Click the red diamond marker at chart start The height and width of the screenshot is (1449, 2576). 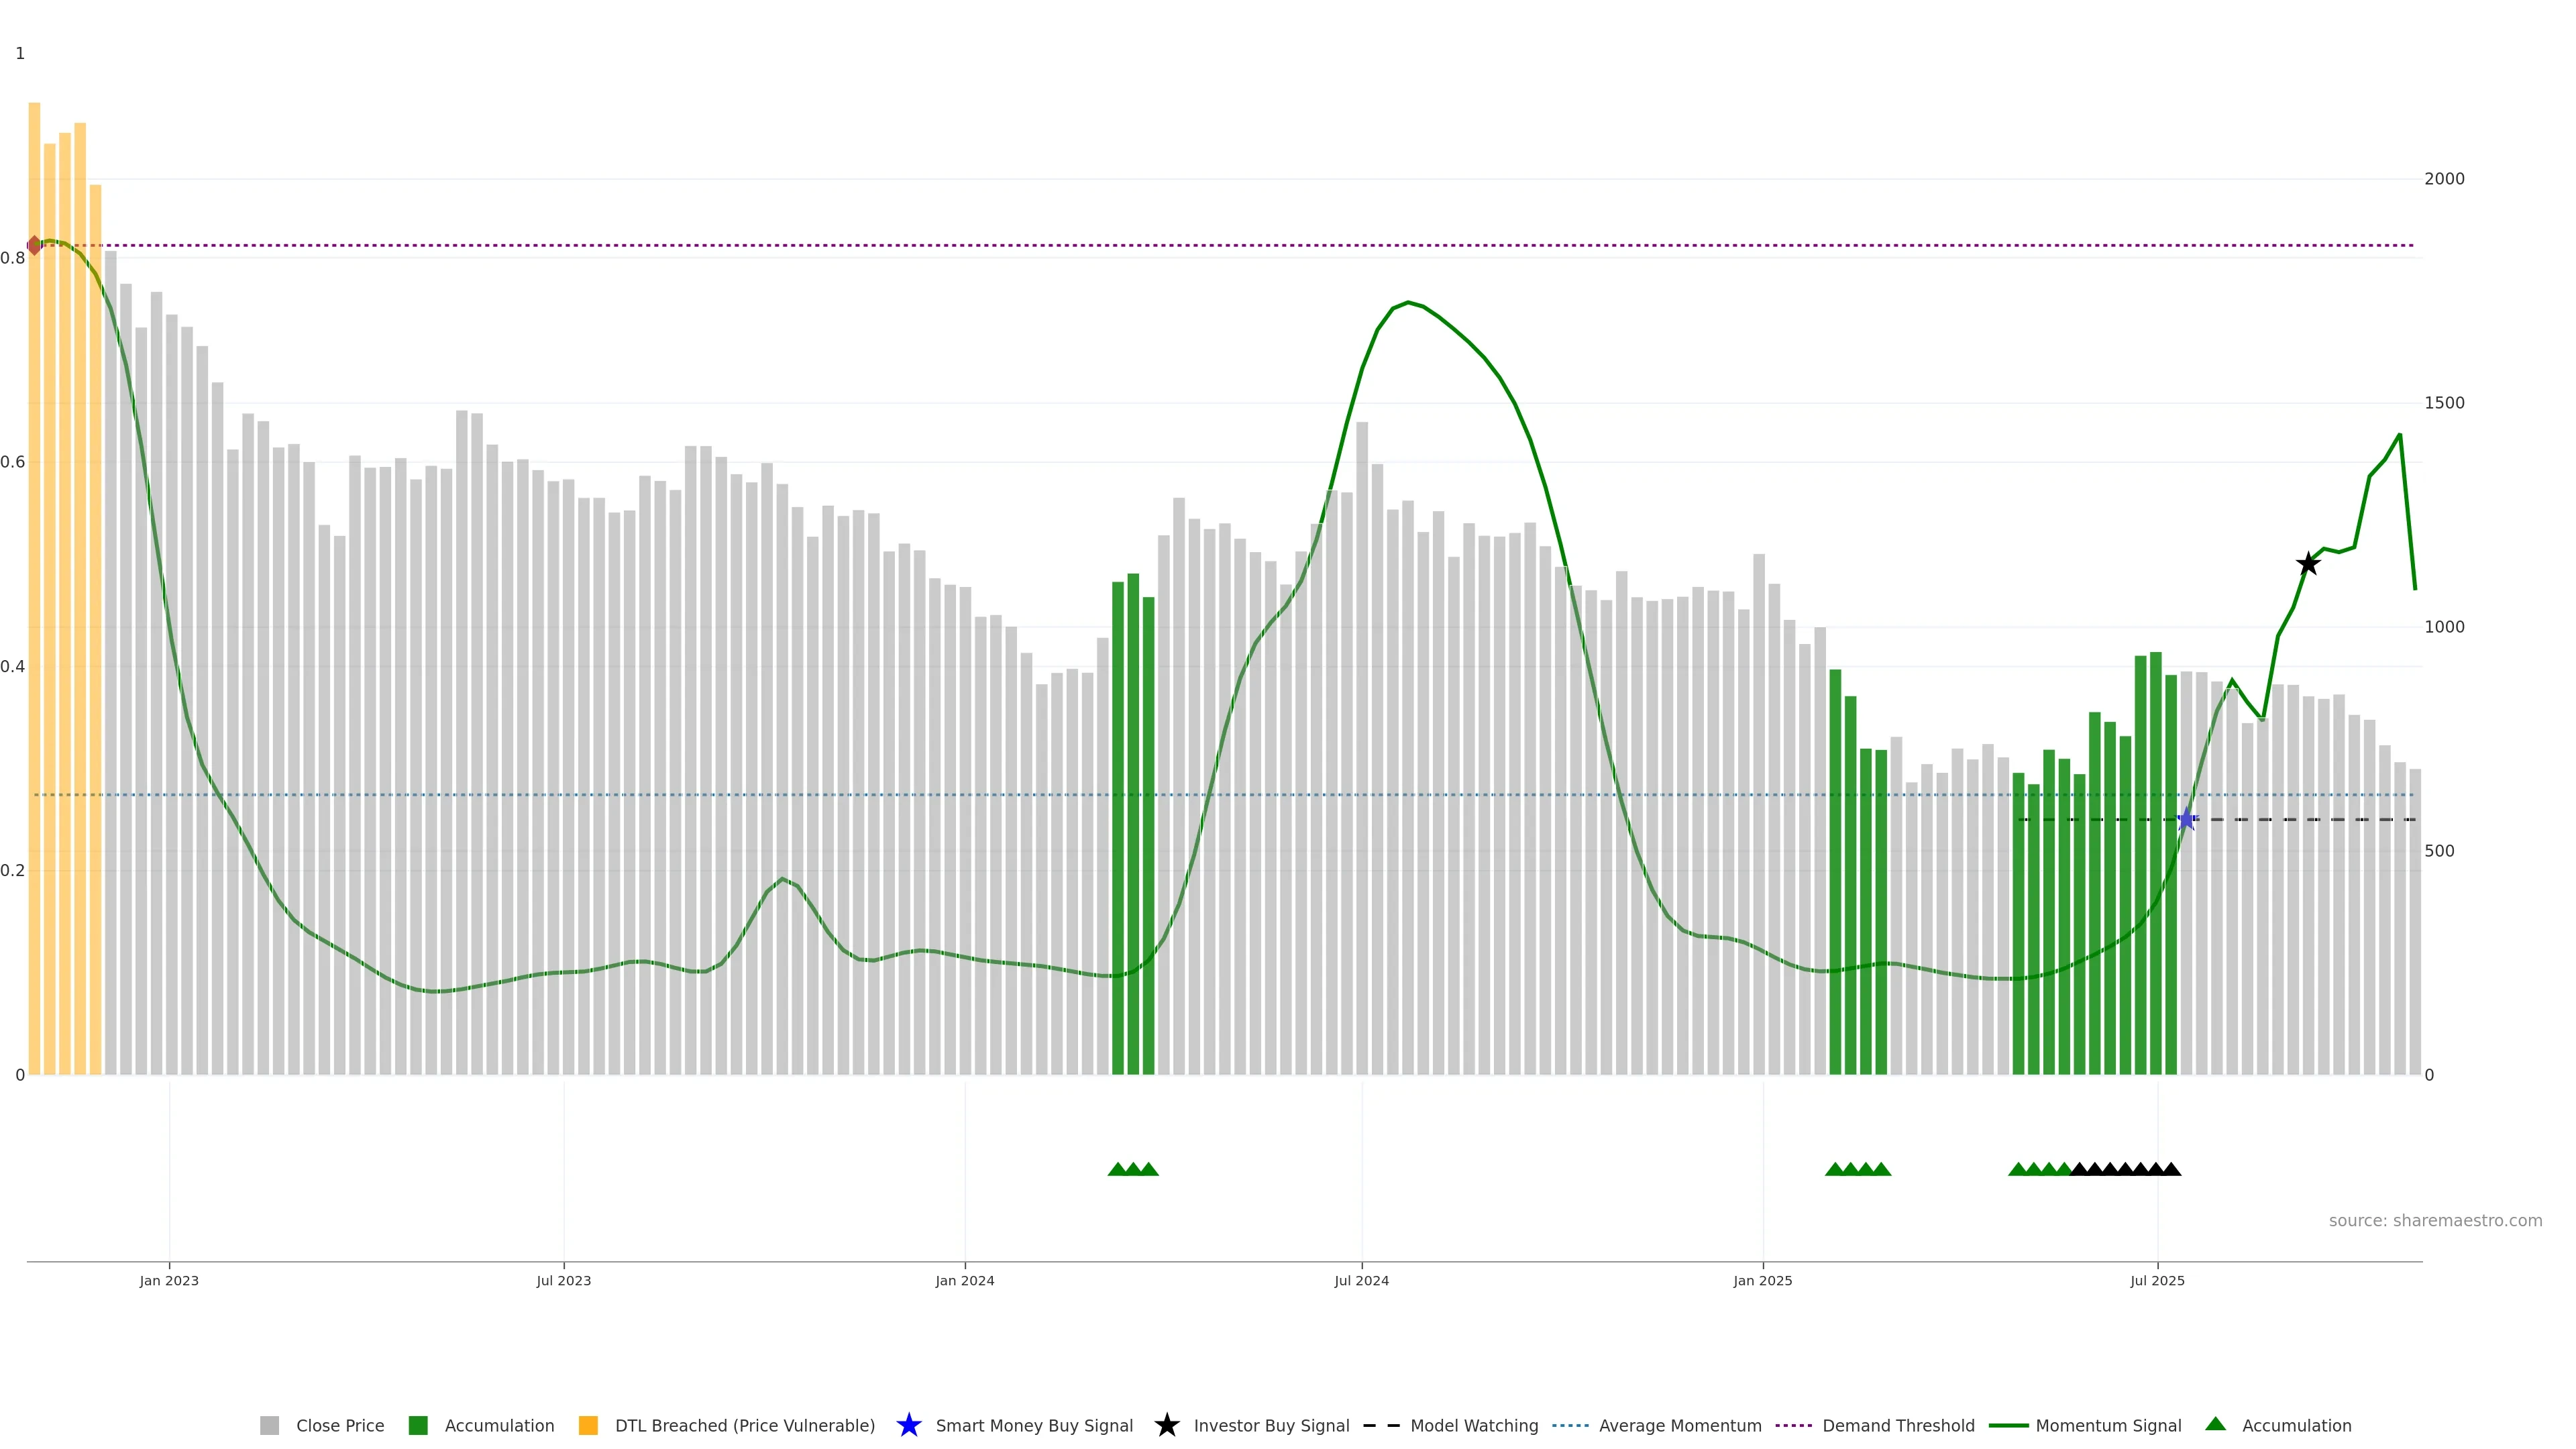click(34, 245)
